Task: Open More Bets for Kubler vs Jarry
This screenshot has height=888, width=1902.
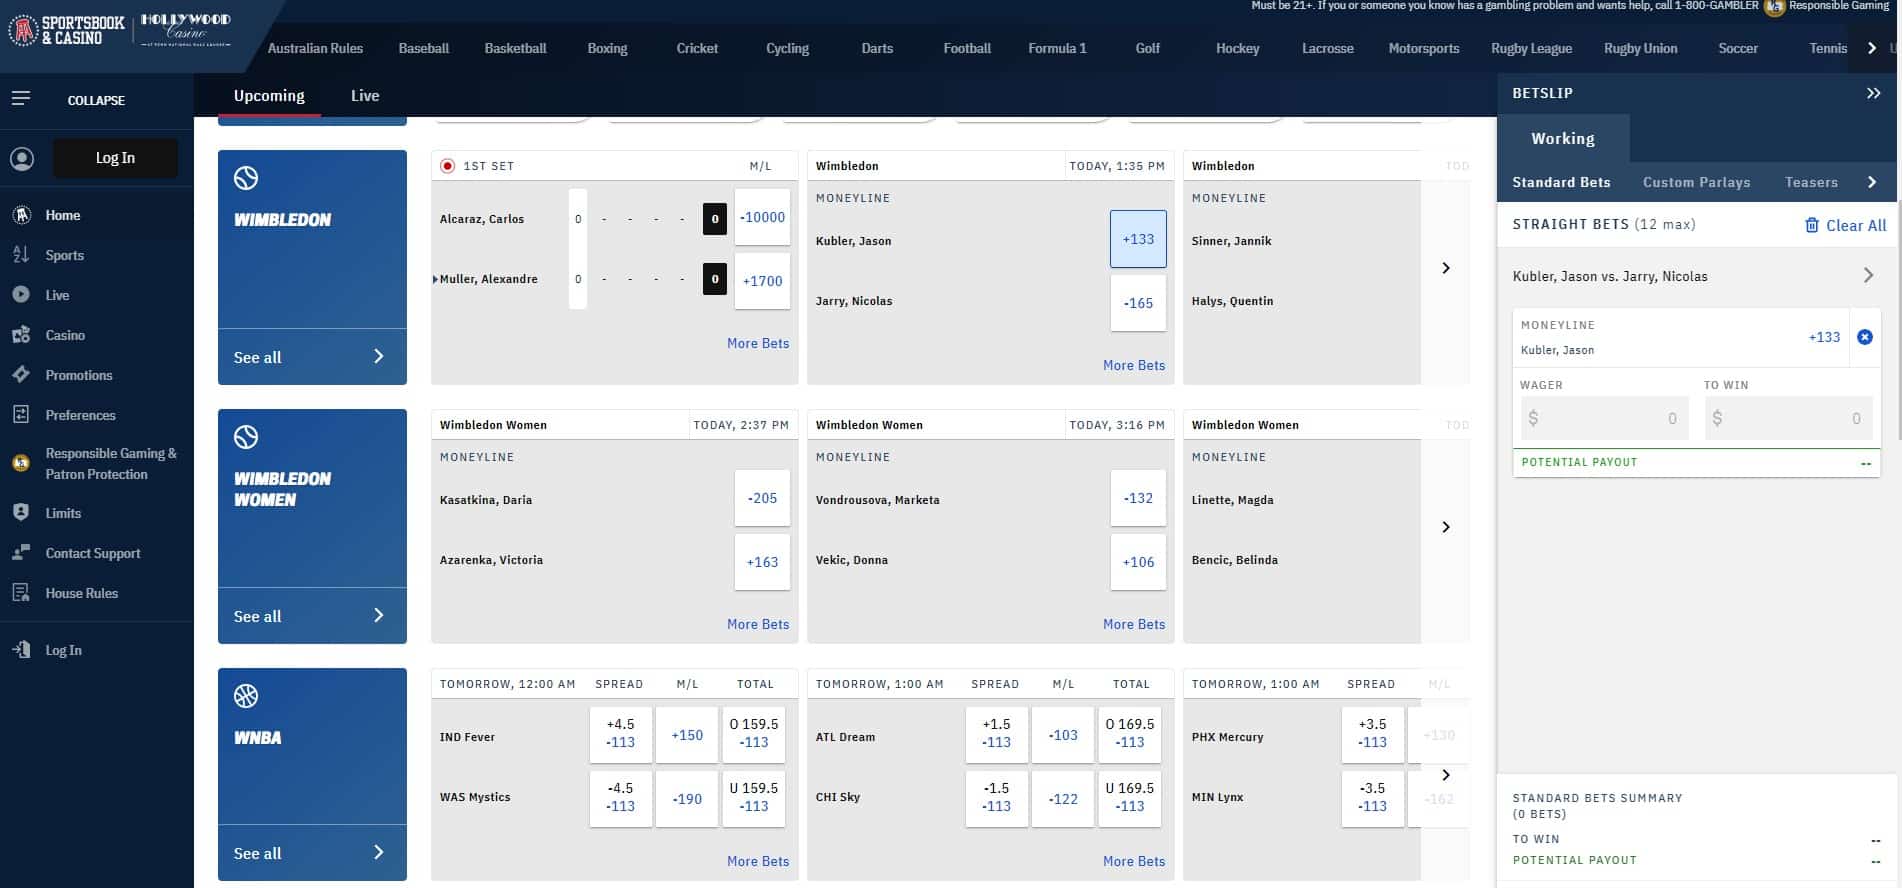Action: pyautogui.click(x=1134, y=365)
